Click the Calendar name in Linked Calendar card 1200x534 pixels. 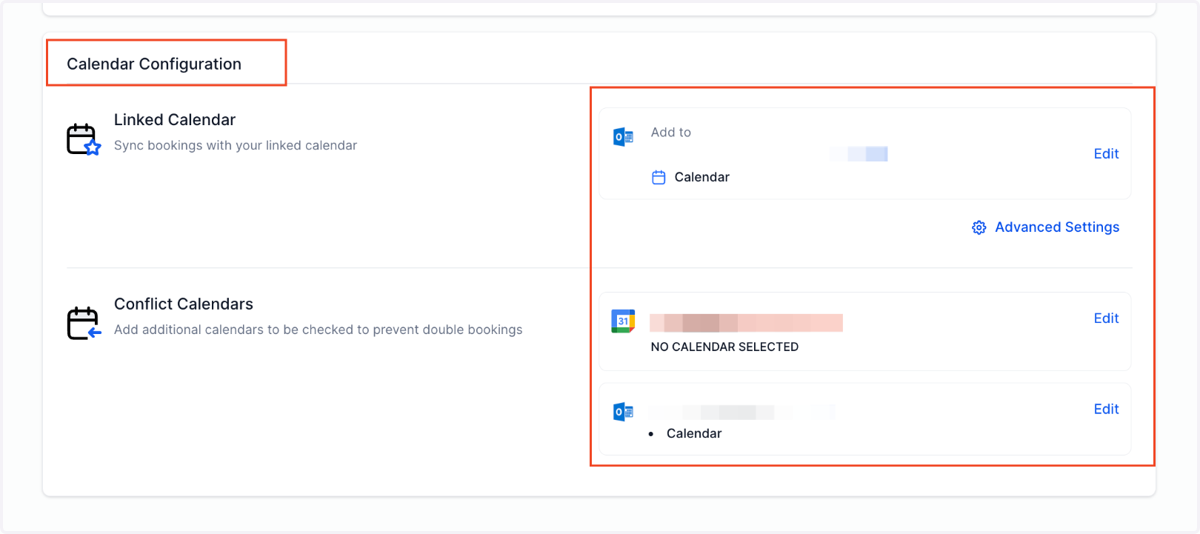point(702,177)
